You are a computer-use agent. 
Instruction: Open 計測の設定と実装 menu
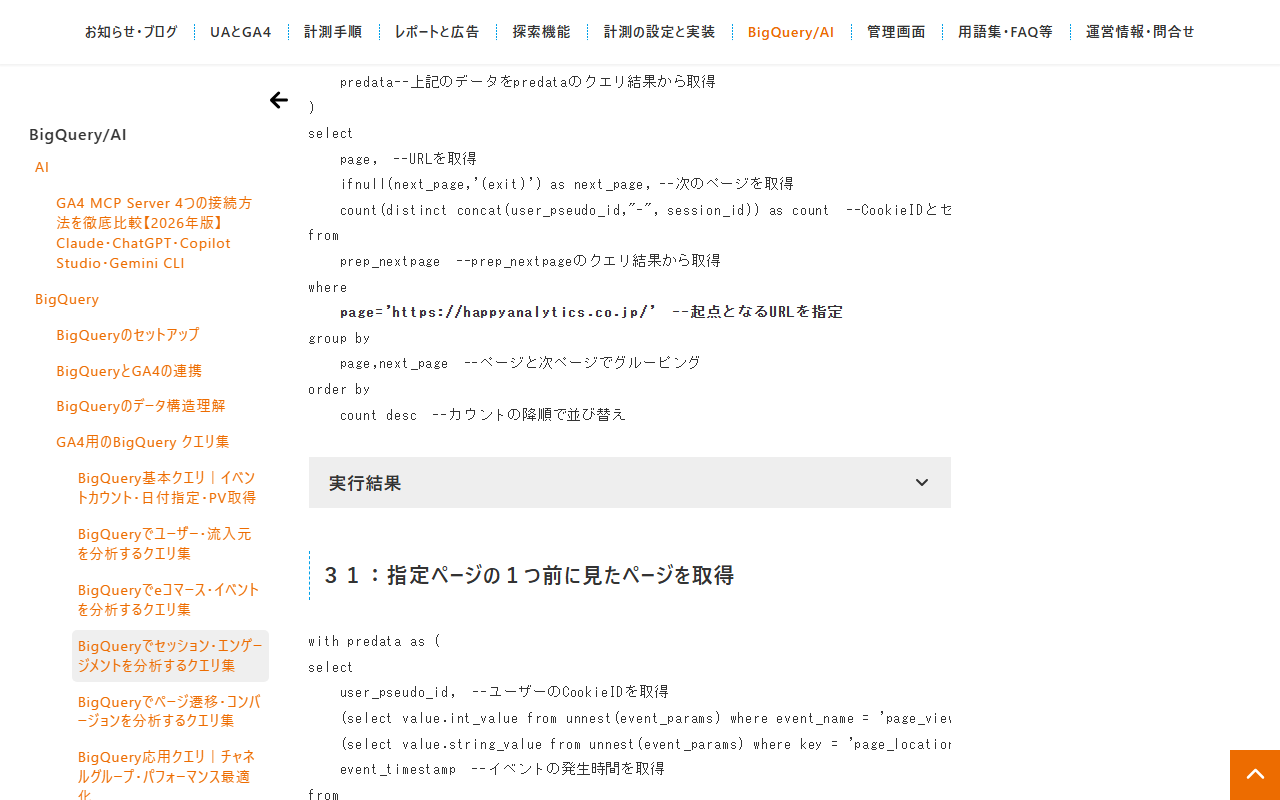pyautogui.click(x=659, y=32)
